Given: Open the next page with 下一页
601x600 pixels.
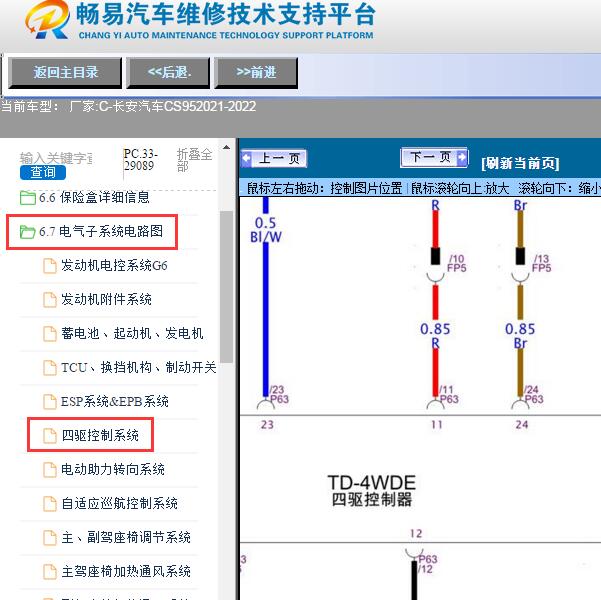Looking at the screenshot, I should (x=434, y=157).
